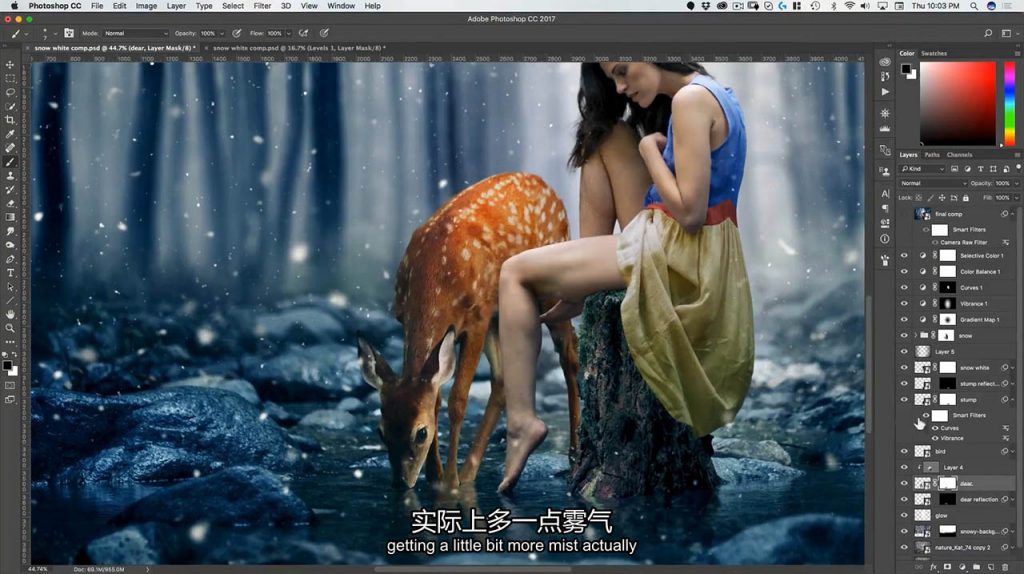This screenshot has width=1024, height=574.
Task: Hide the Curves 1 adjustment layer
Action: point(904,287)
